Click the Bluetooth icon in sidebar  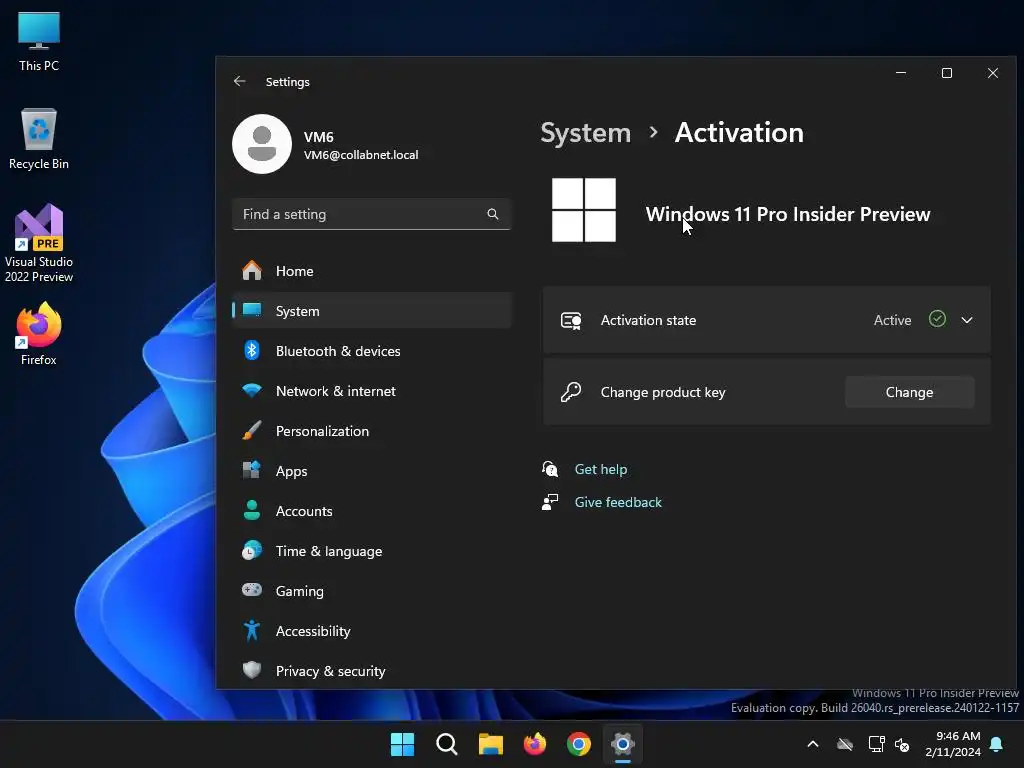(251, 351)
